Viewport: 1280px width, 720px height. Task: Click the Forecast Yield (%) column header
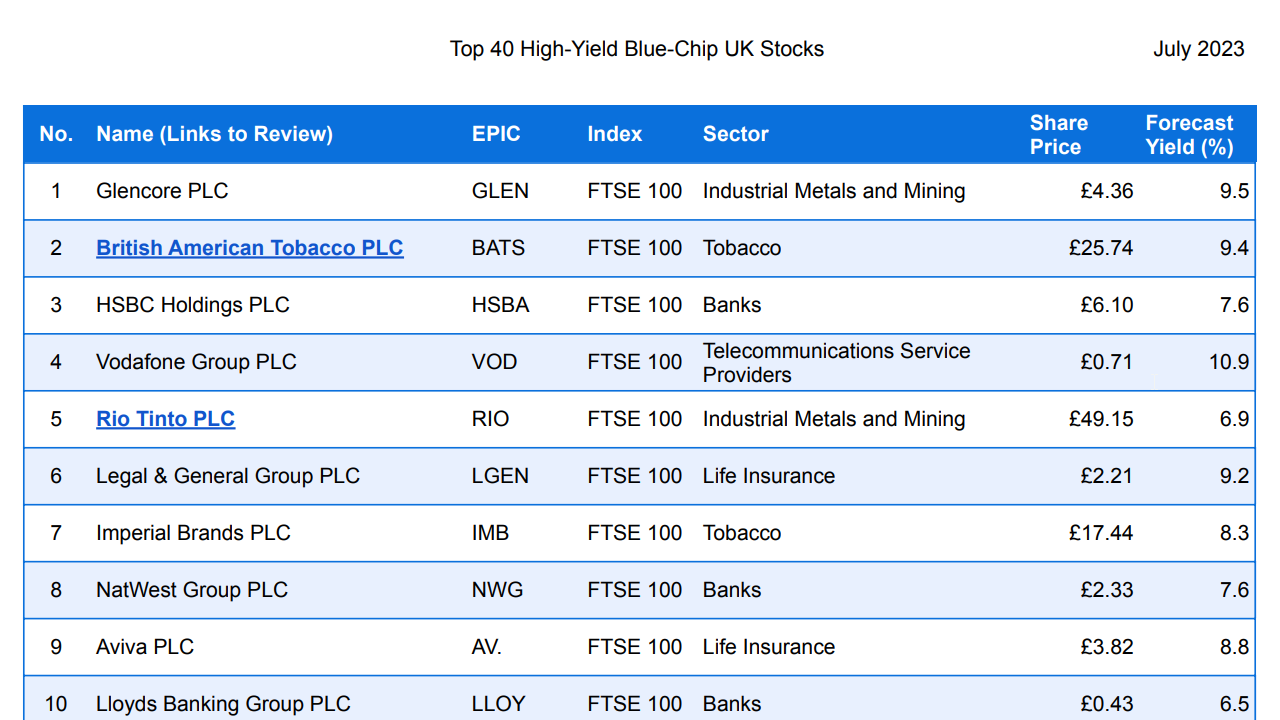pos(1189,135)
